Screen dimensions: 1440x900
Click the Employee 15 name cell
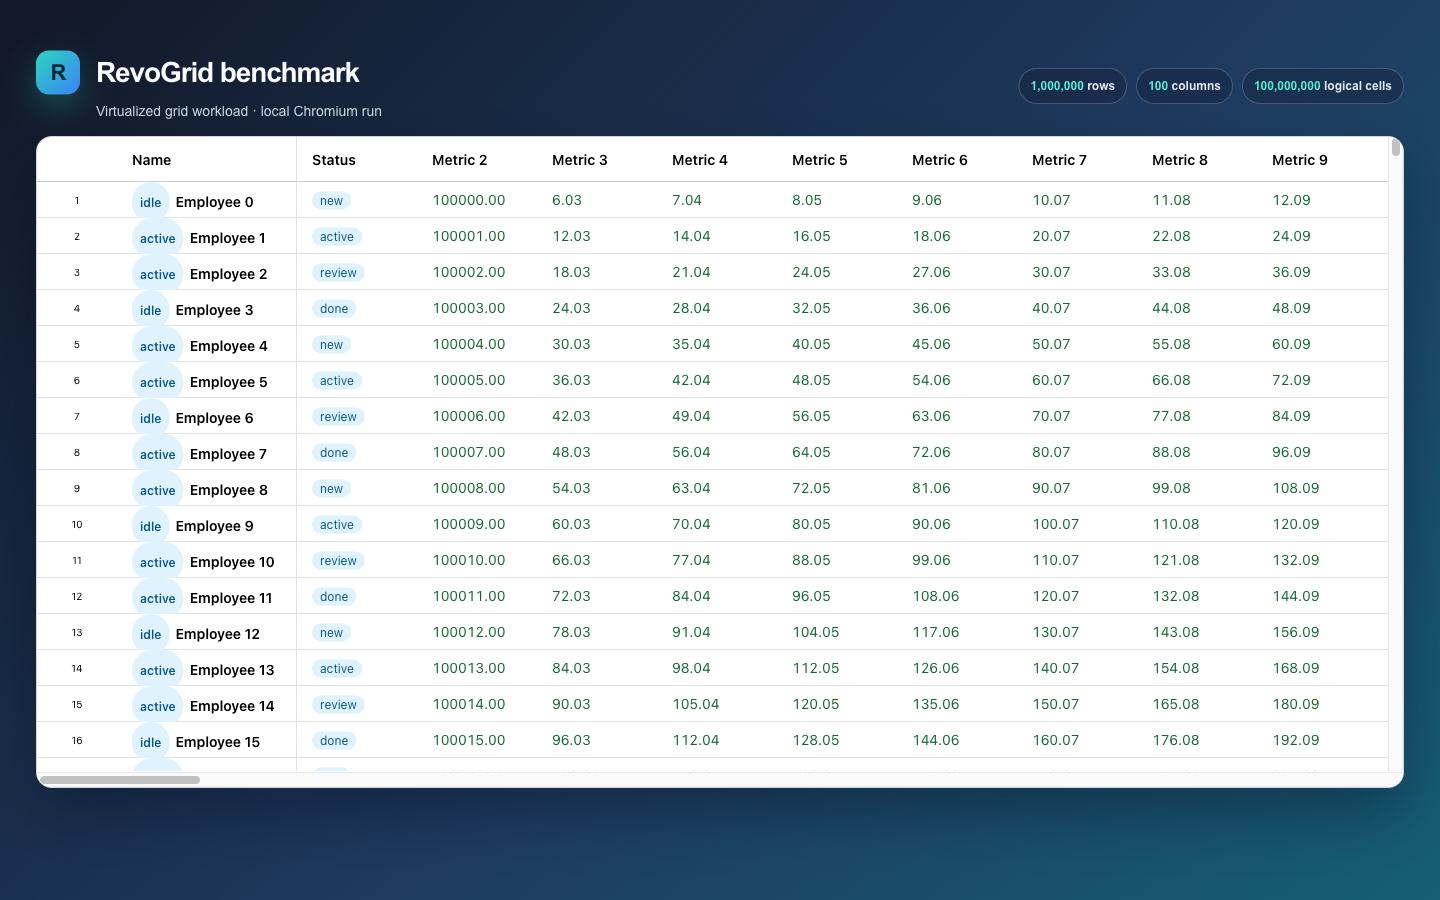(x=206, y=741)
